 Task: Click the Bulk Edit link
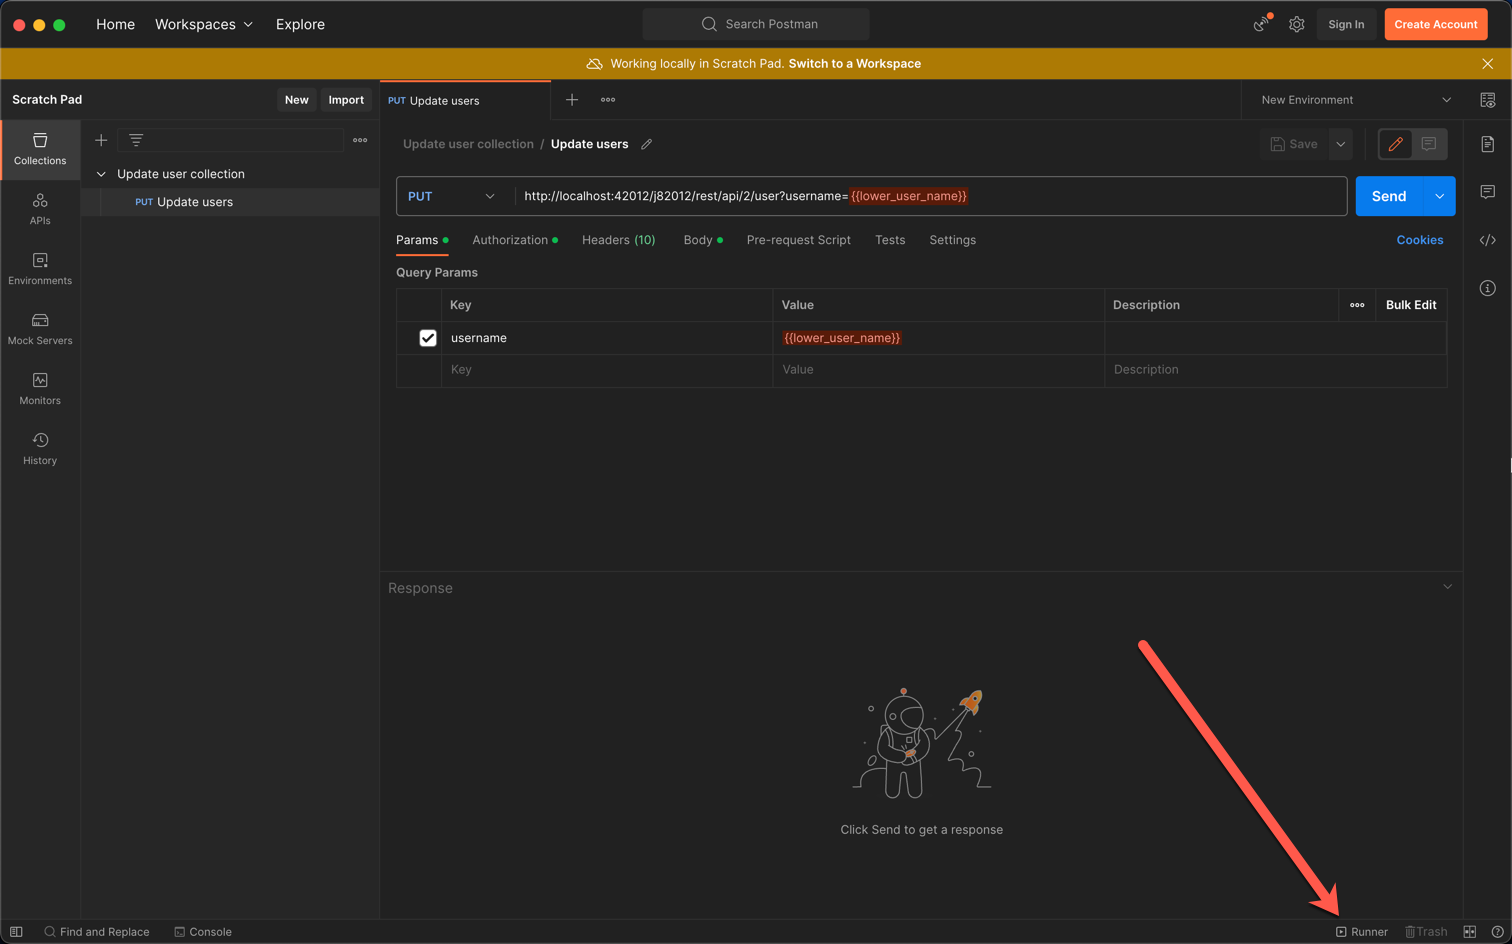click(1411, 305)
